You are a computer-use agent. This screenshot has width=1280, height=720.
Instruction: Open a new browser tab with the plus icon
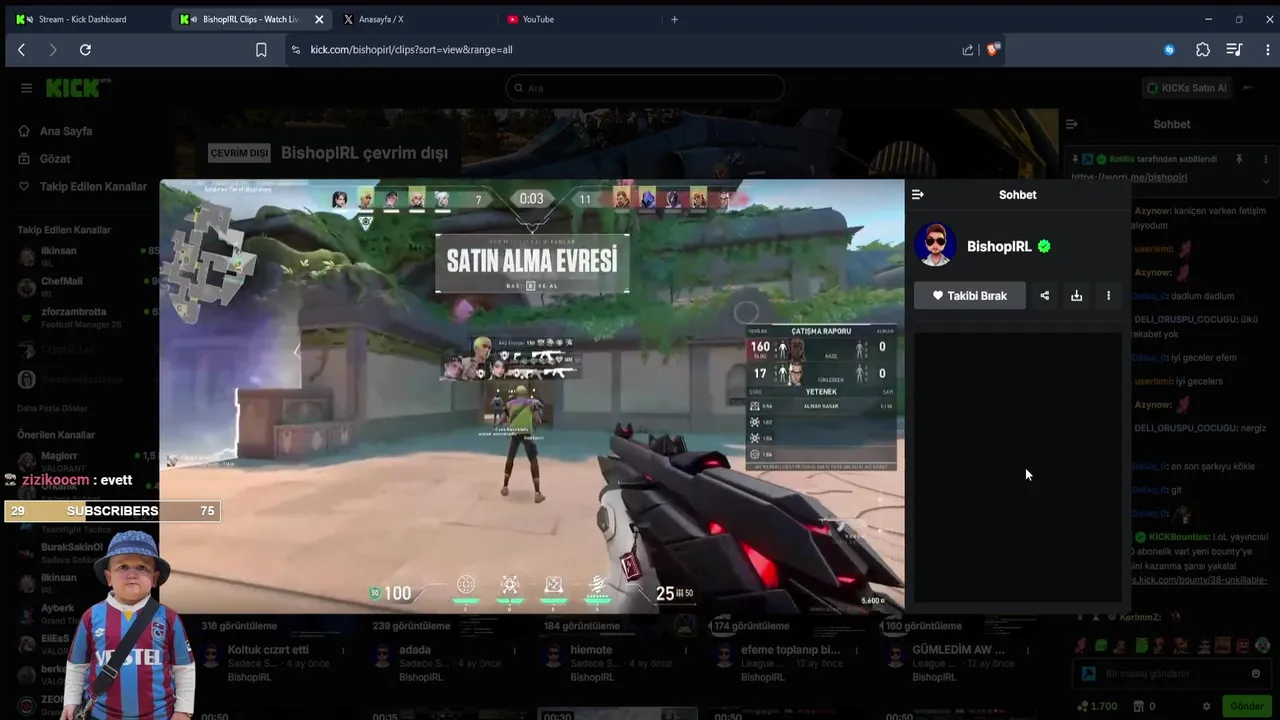[x=674, y=19]
